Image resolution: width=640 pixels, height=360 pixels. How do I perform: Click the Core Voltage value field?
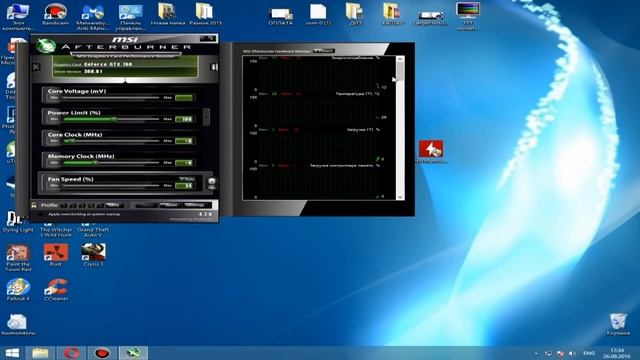(x=184, y=98)
